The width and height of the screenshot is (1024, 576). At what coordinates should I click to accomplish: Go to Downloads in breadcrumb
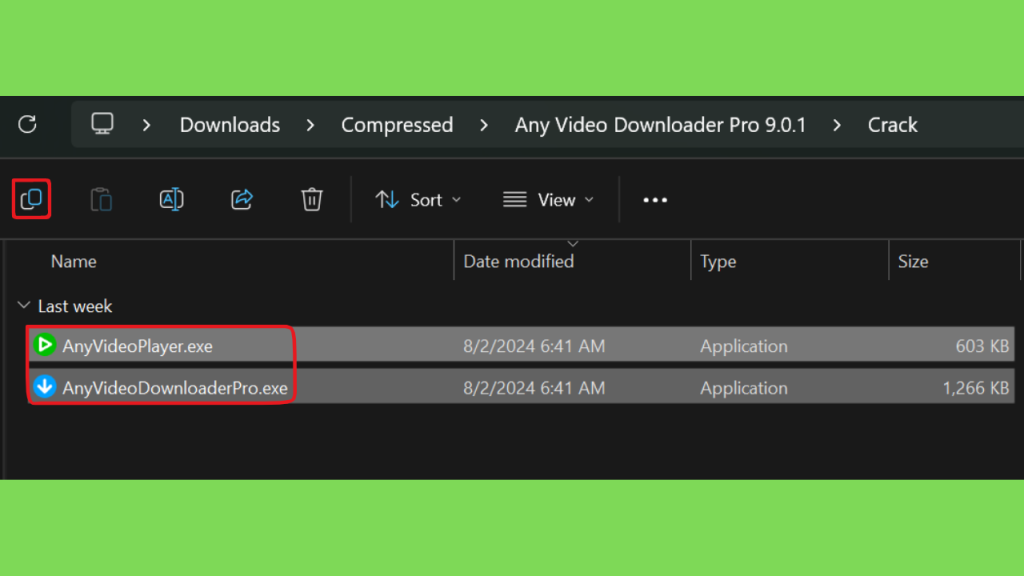coord(230,125)
